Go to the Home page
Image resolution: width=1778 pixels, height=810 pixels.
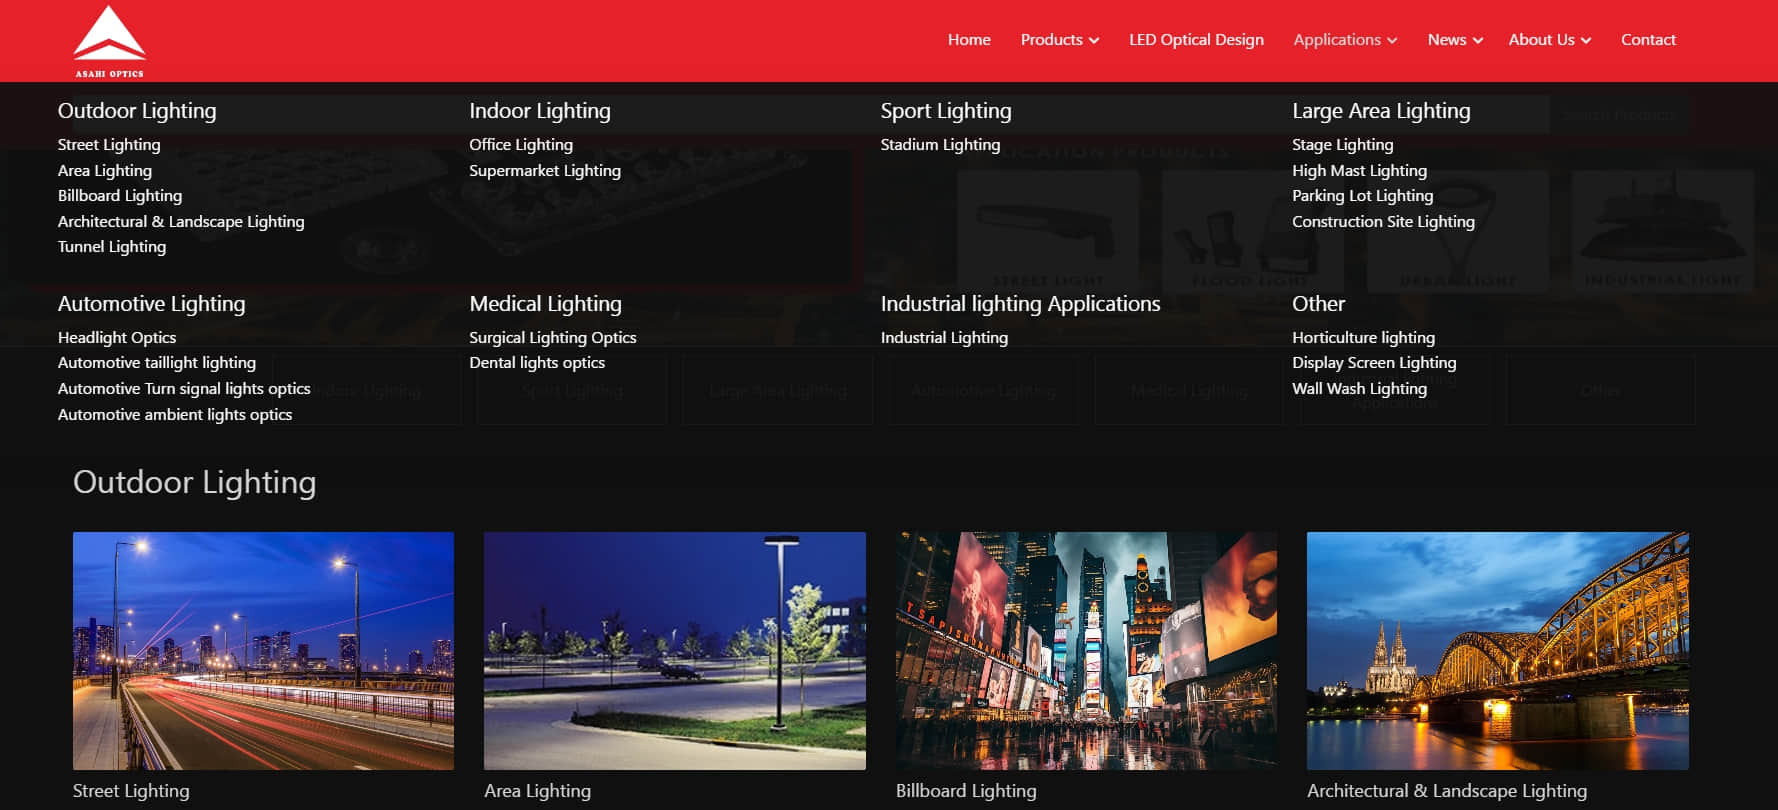969,40
